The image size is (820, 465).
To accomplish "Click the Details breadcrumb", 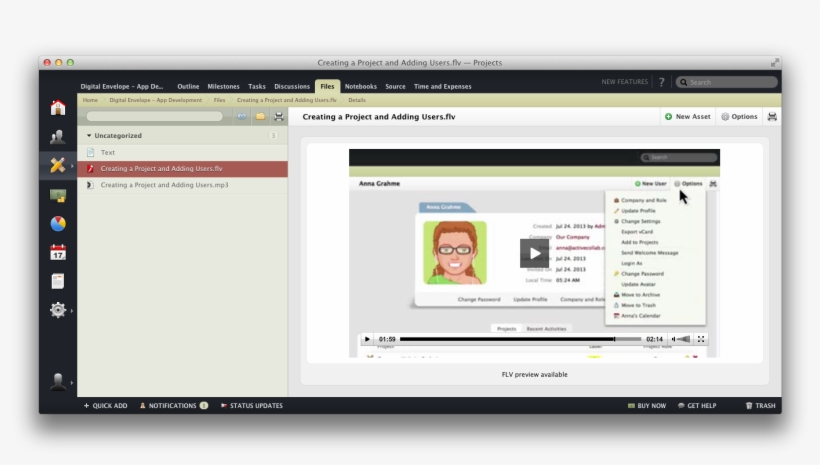I will [357, 100].
